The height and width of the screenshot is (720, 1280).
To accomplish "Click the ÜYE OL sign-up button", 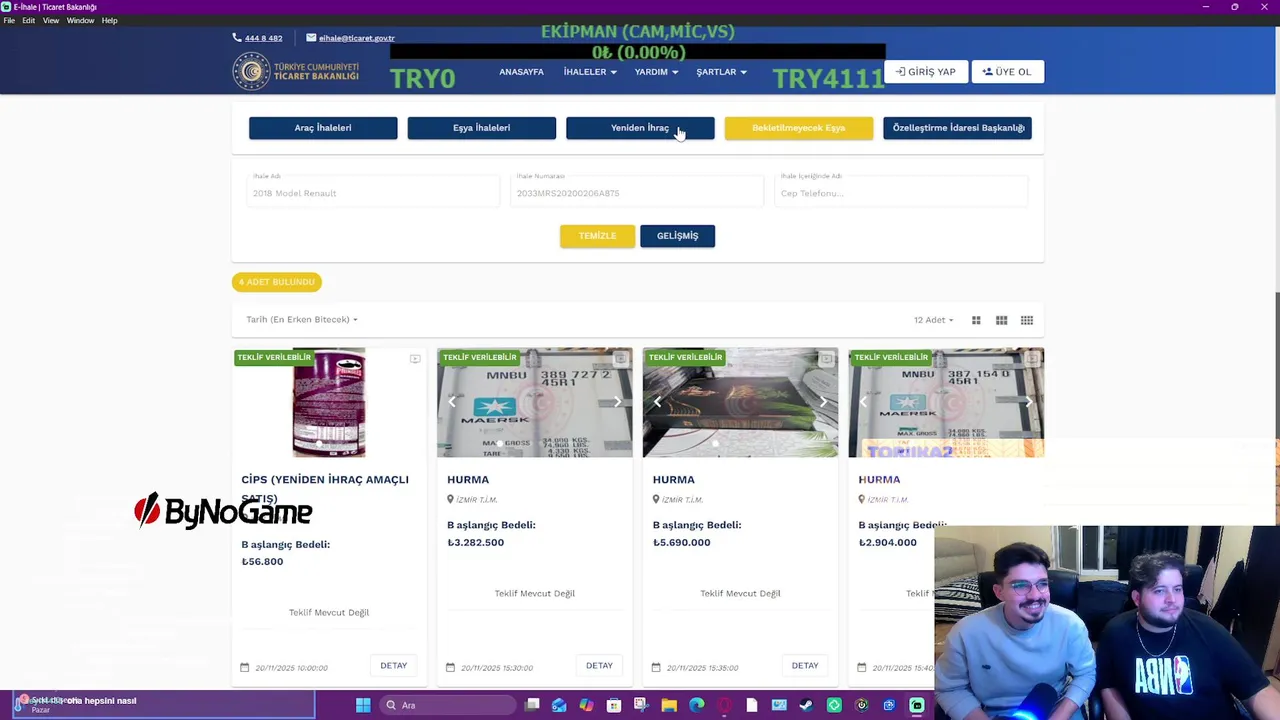I will (1006, 72).
